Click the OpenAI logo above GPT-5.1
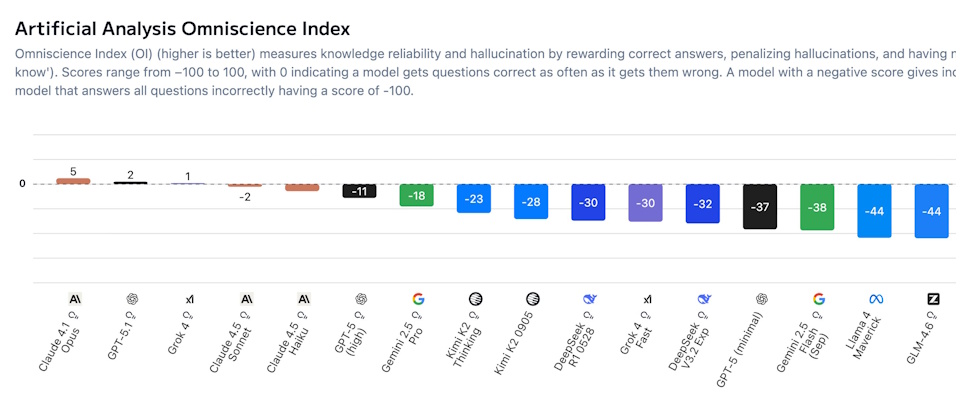 pos(132,299)
